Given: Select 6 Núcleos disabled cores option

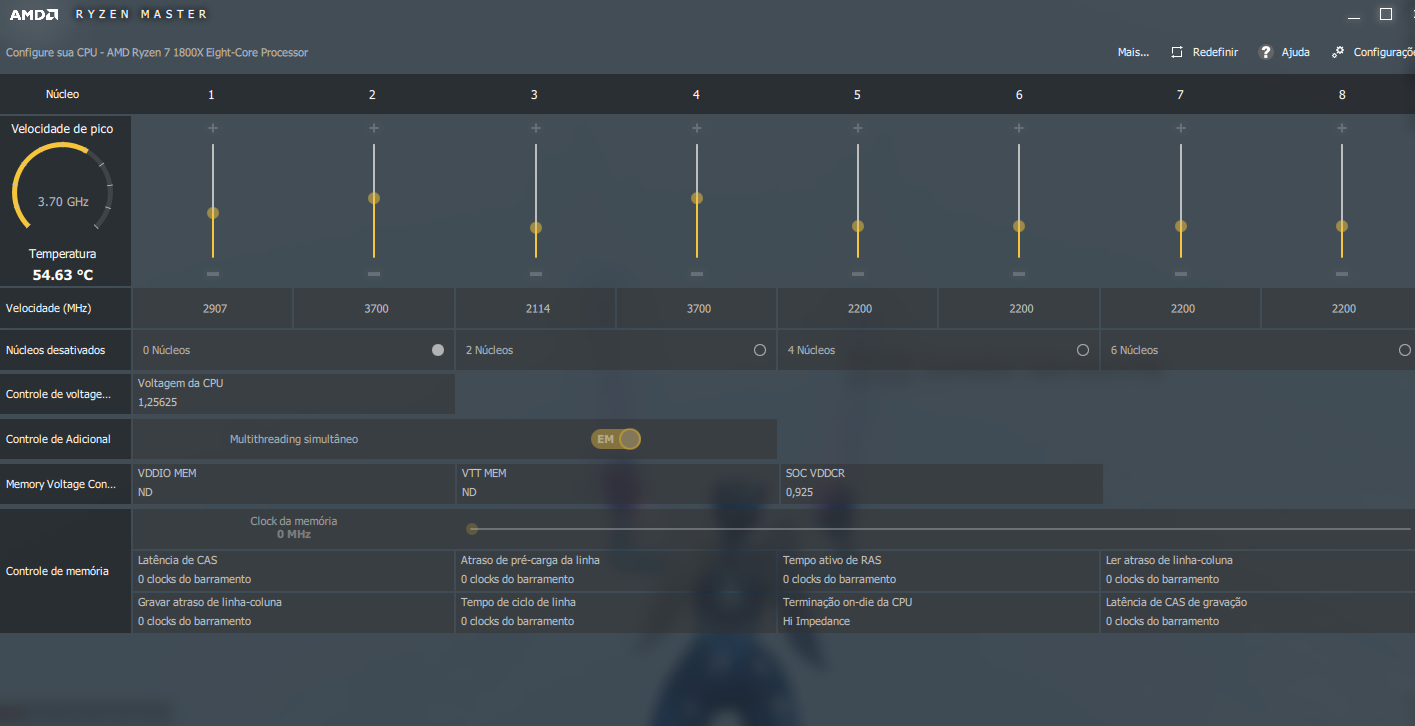Looking at the screenshot, I should click(x=1405, y=350).
